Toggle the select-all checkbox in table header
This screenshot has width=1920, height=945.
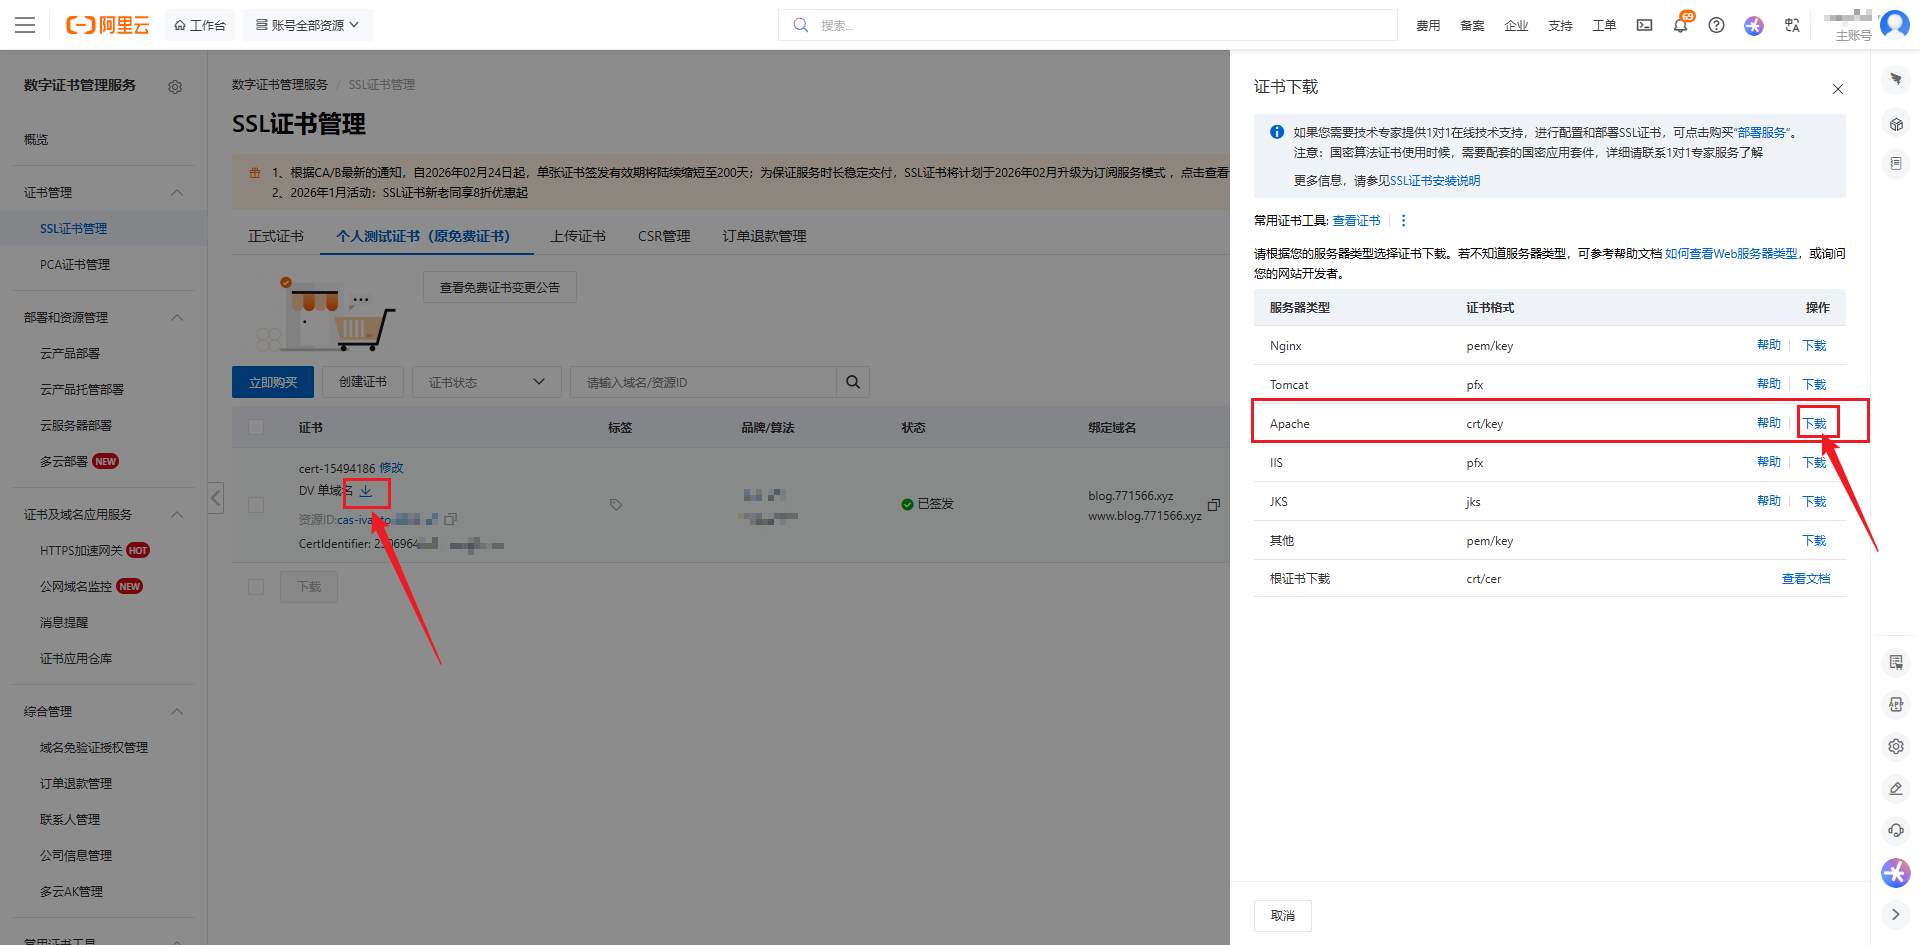pyautogui.click(x=256, y=427)
